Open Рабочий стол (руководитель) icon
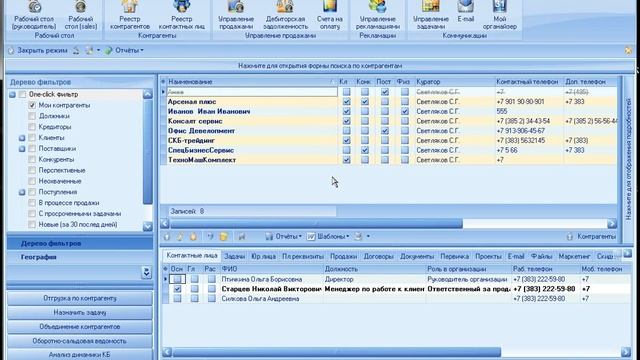The height and width of the screenshot is (360, 640). (34, 16)
